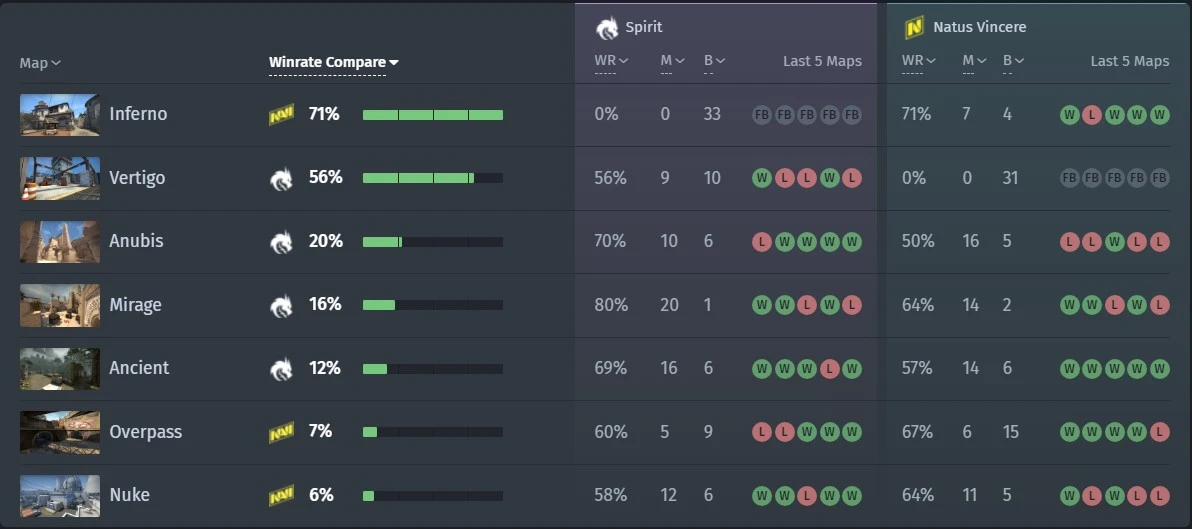
Task: Open the Inferno map thumbnail
Action: [59, 115]
